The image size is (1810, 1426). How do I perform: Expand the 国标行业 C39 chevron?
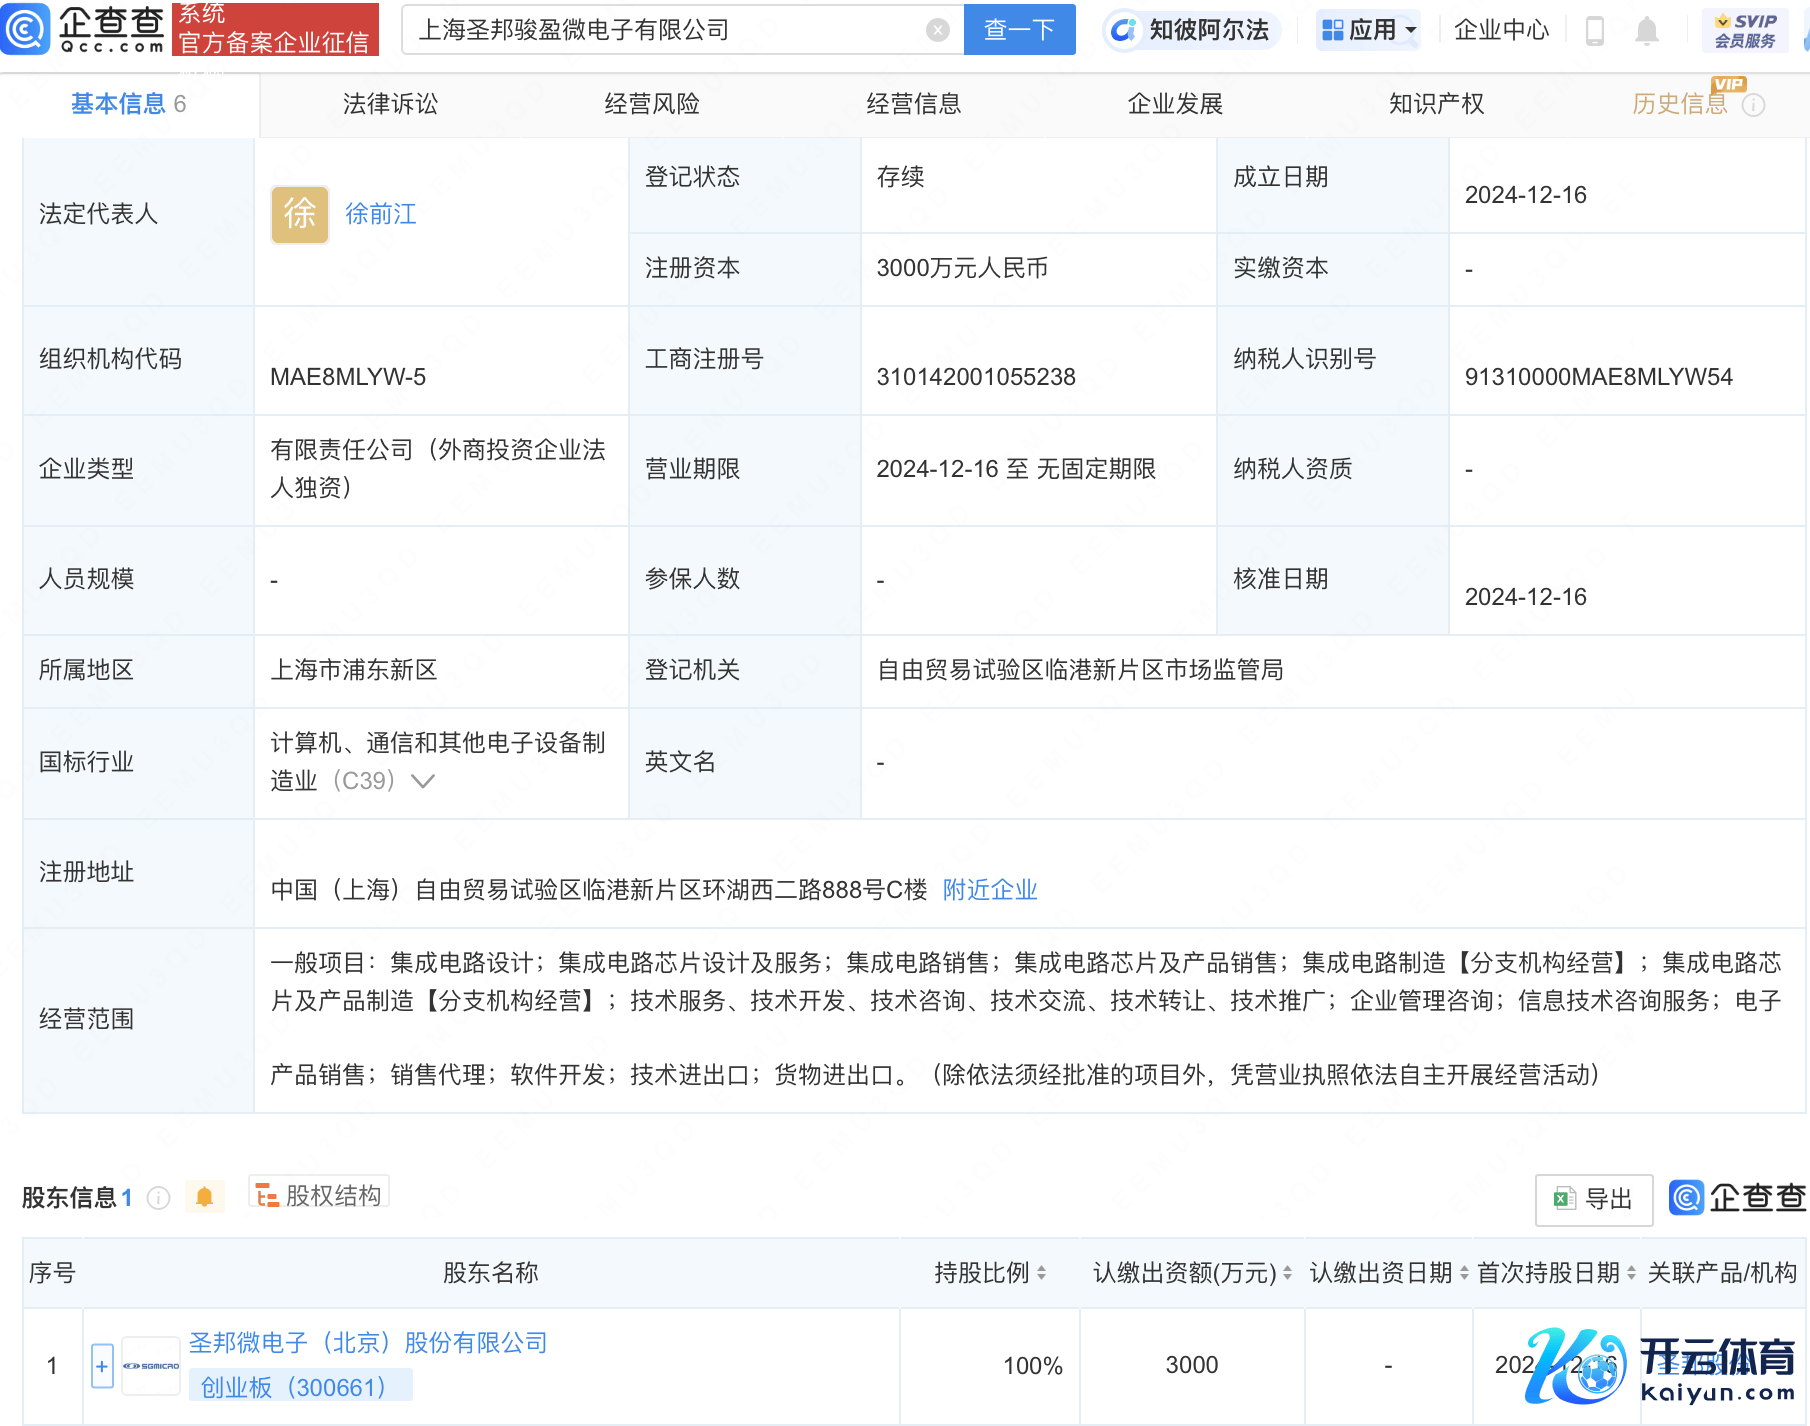(423, 781)
